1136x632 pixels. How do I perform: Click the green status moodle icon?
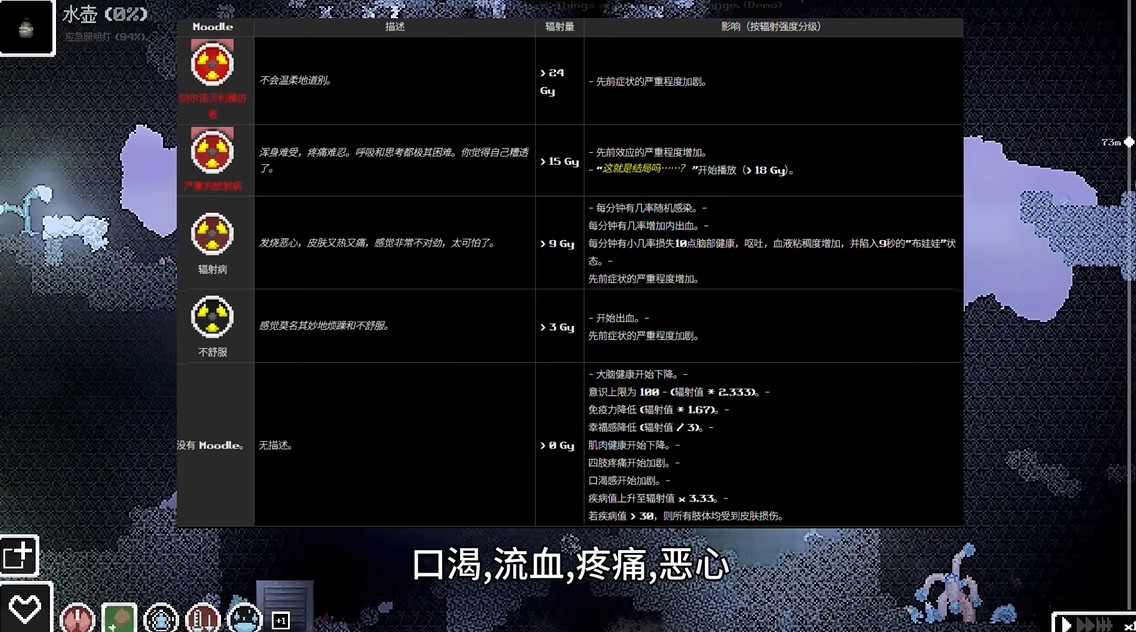(119, 618)
